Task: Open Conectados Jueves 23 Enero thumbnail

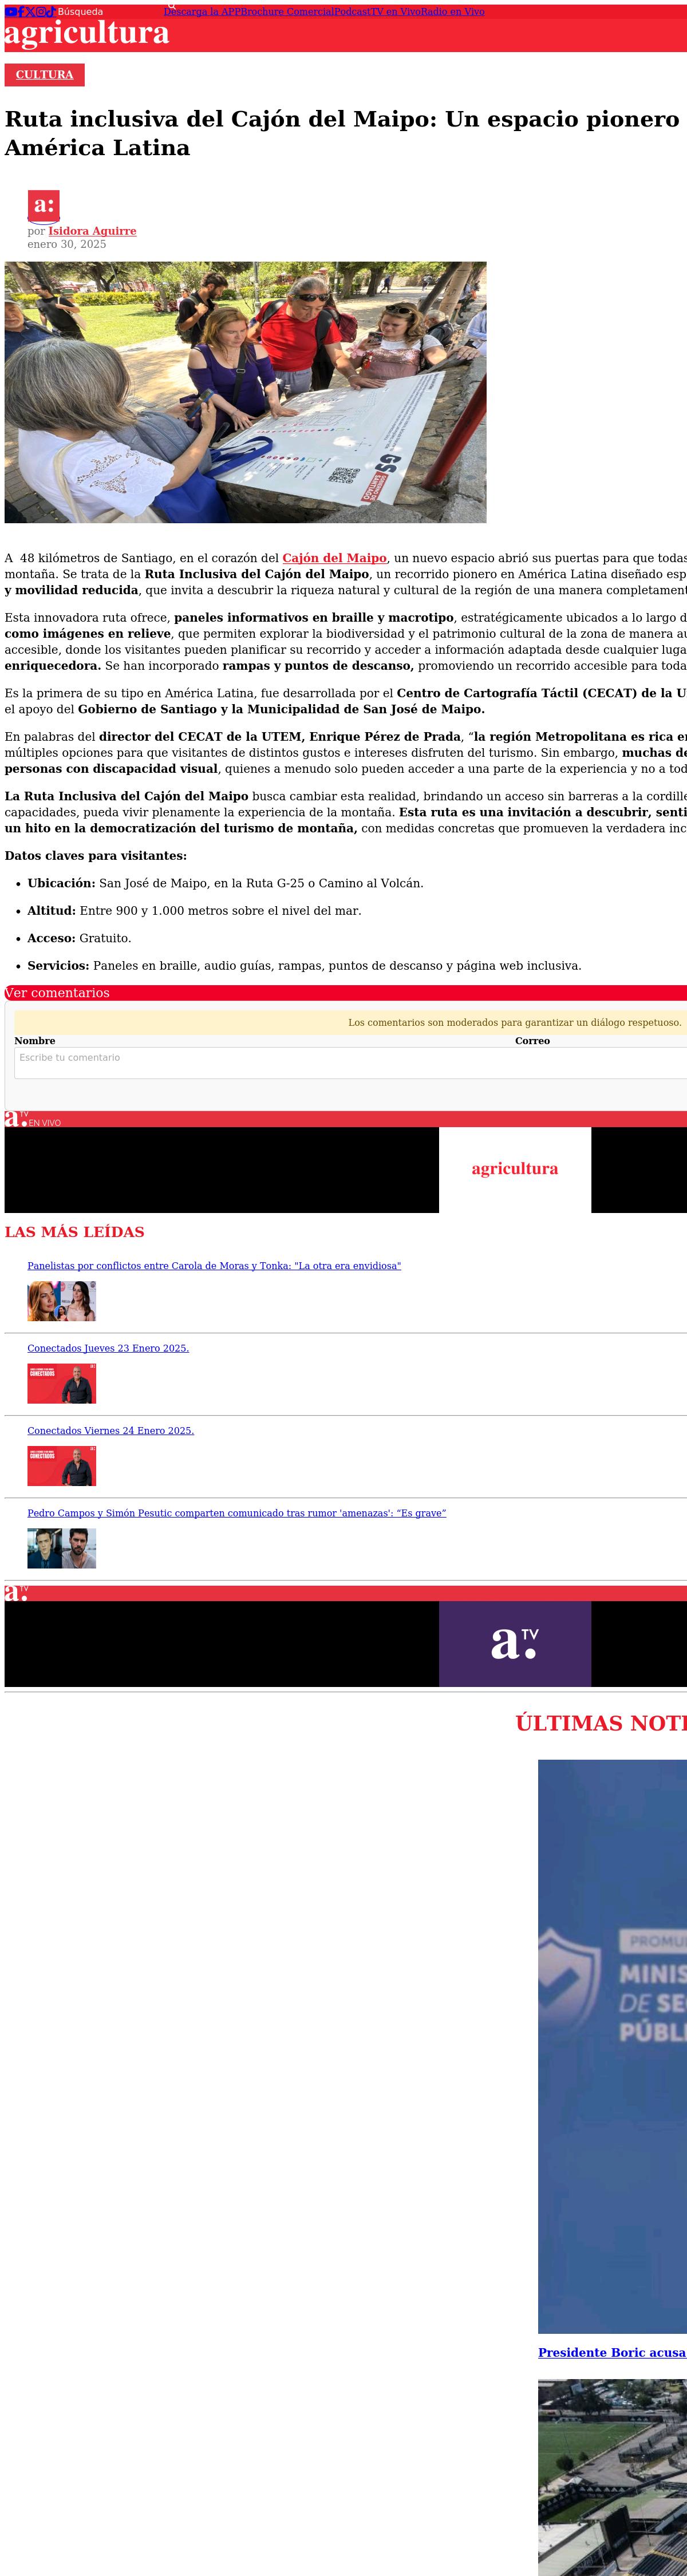Action: 61,1384
